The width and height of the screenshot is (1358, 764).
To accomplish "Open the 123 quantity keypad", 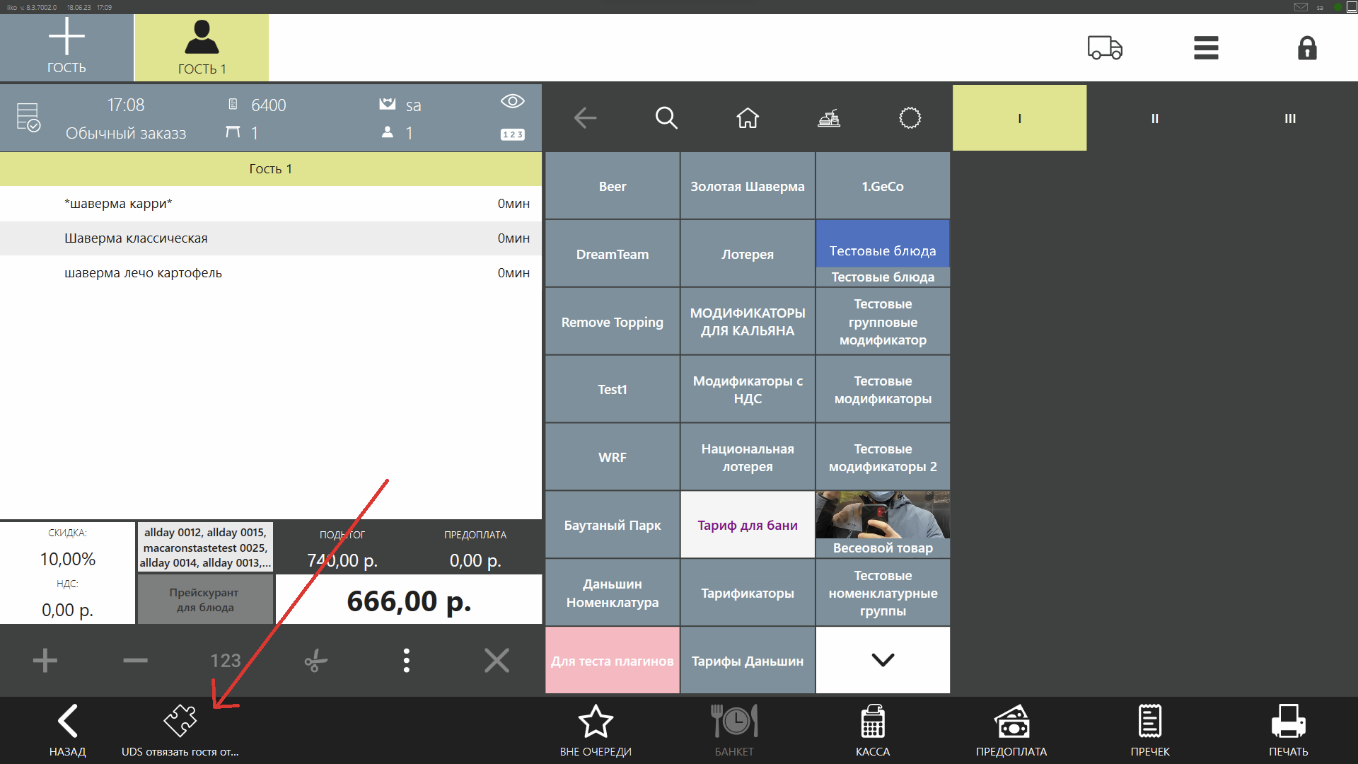I will pos(225,660).
